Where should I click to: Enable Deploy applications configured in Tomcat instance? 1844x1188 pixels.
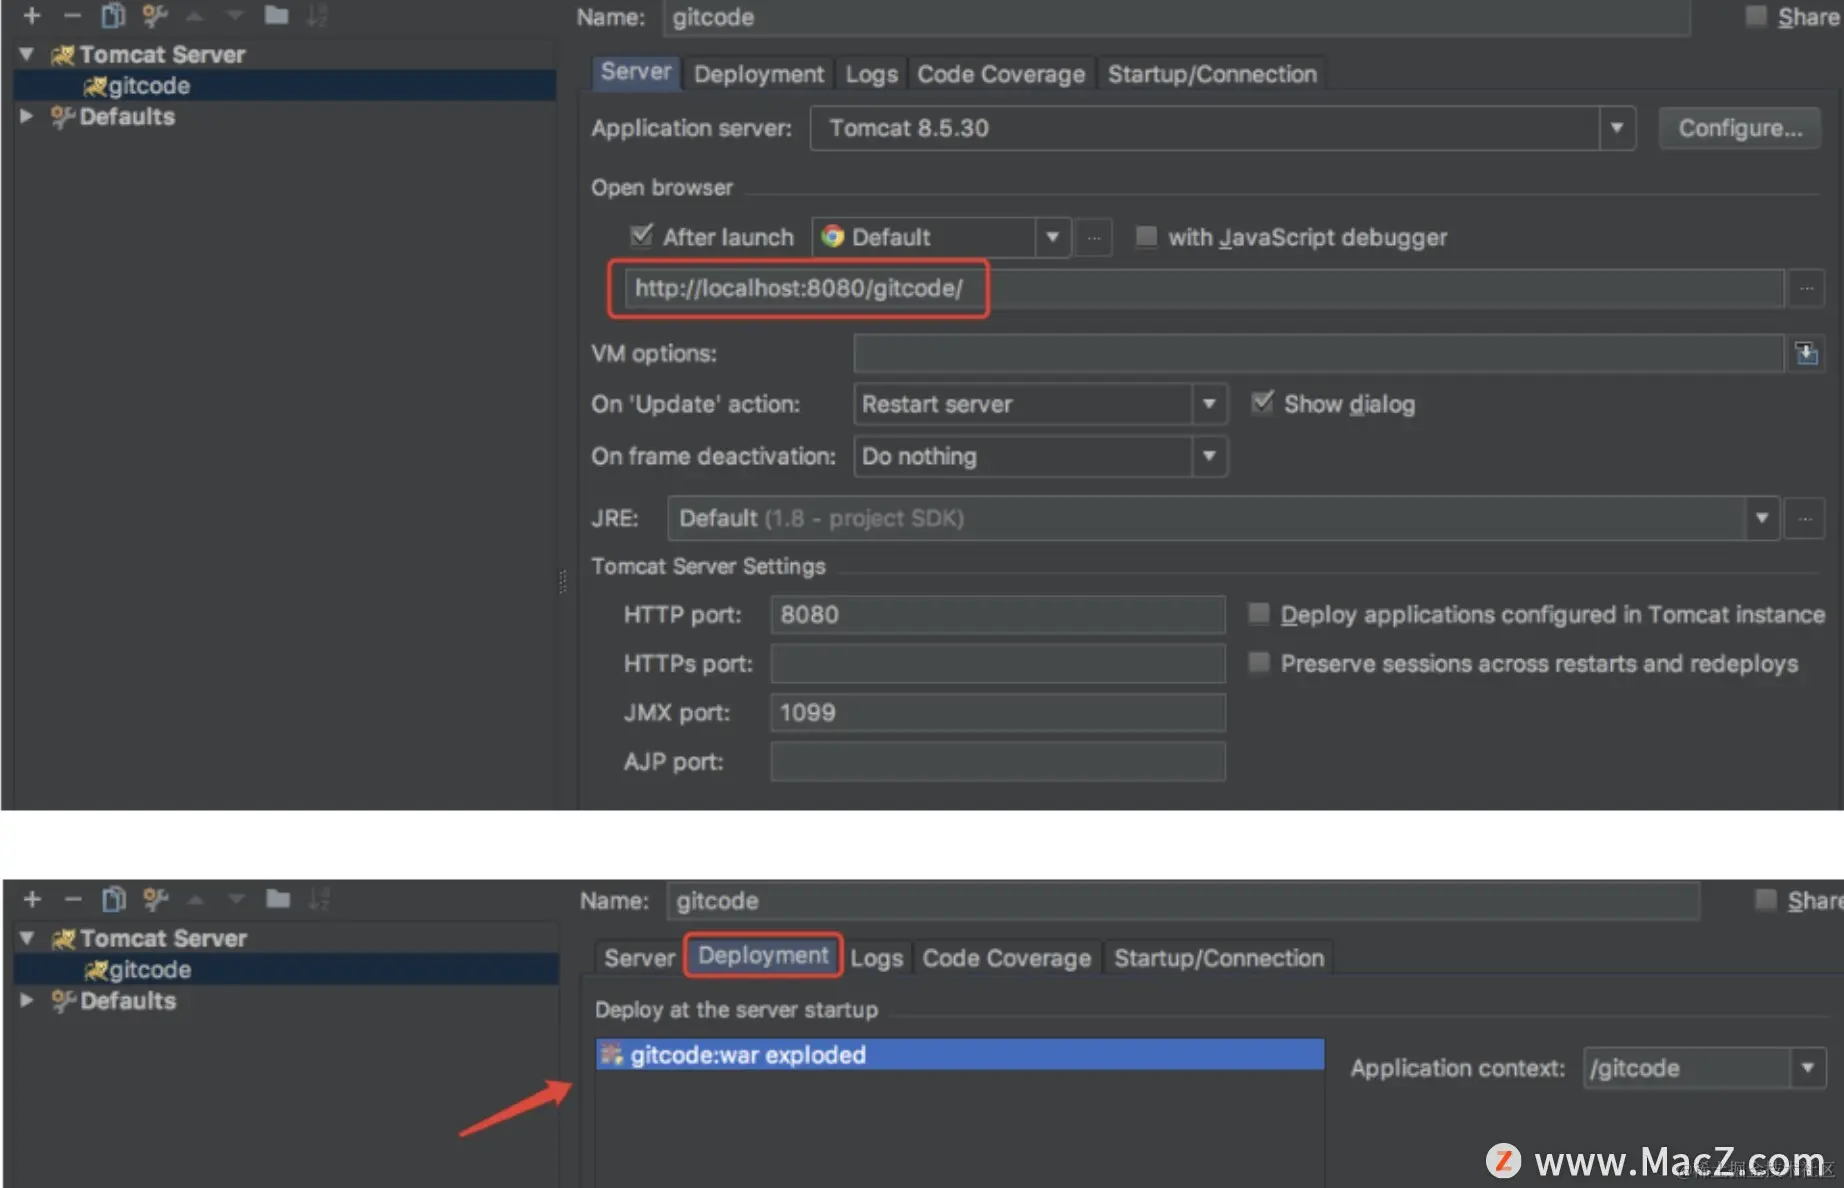point(1259,613)
